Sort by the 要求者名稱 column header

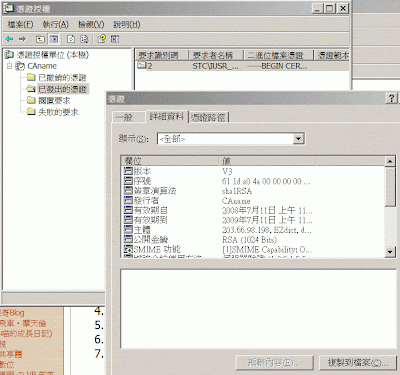[x=216, y=55]
